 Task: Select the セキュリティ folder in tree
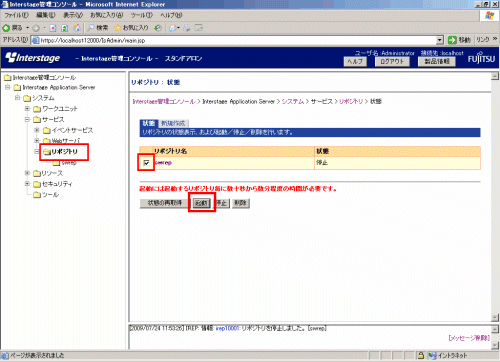[x=53, y=184]
